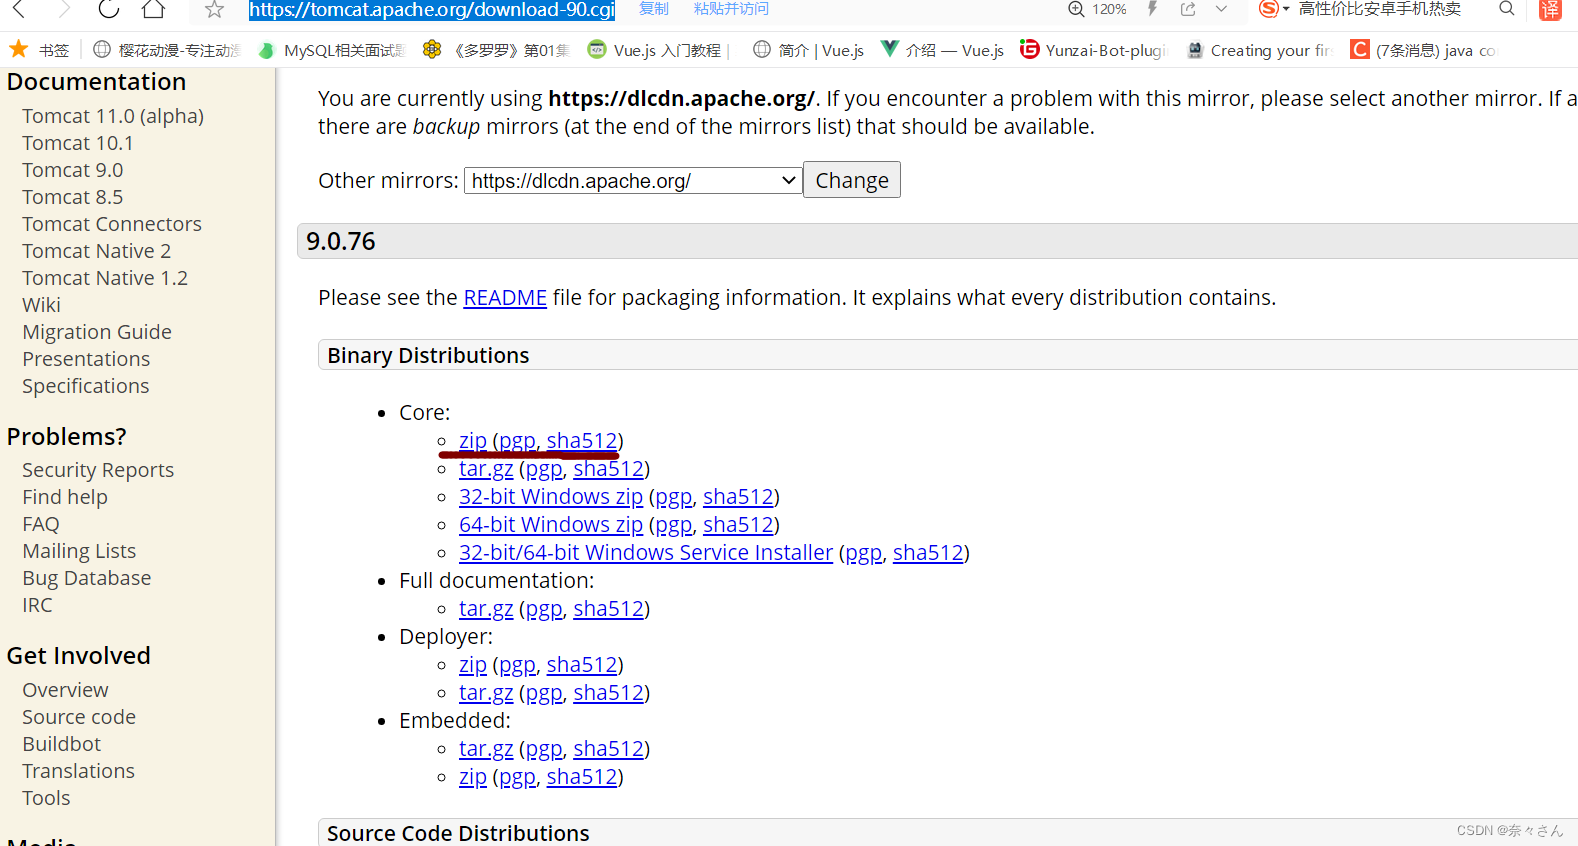Screen dimensions: 1578x846
Task: Open the Creating your first bookmark
Action: coord(1259,50)
